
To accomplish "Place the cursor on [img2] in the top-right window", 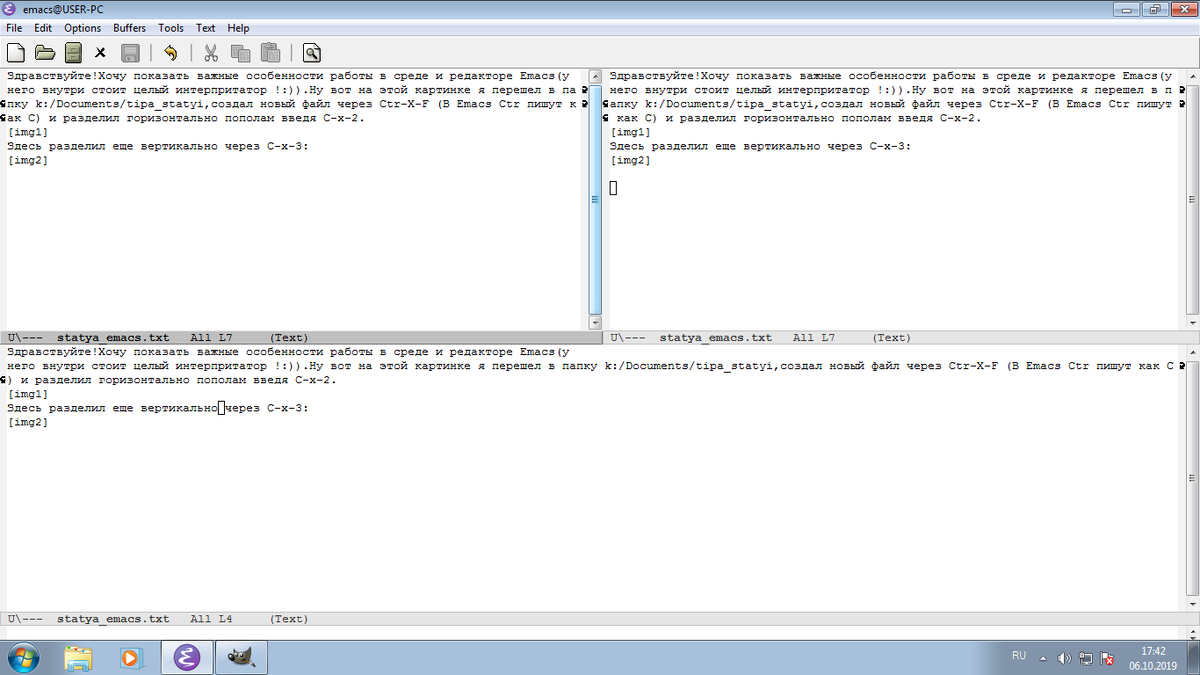I will [x=630, y=160].
